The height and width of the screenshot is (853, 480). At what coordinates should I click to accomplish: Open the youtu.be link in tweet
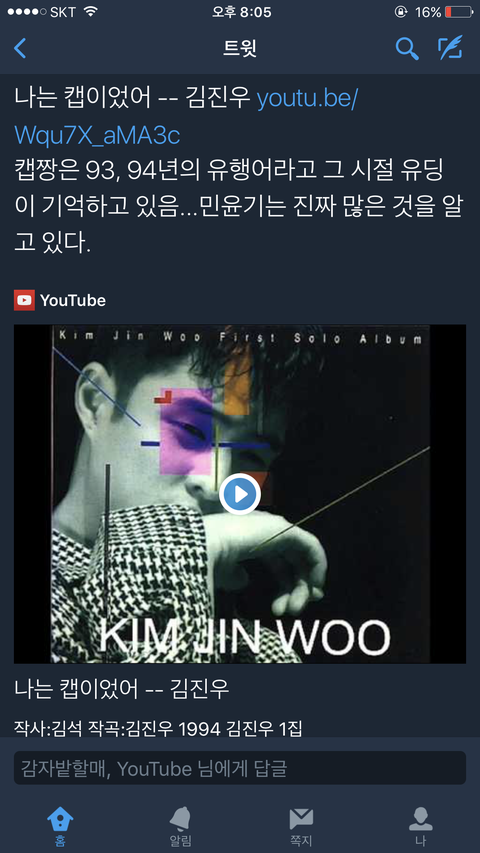pyautogui.click(x=306, y=100)
